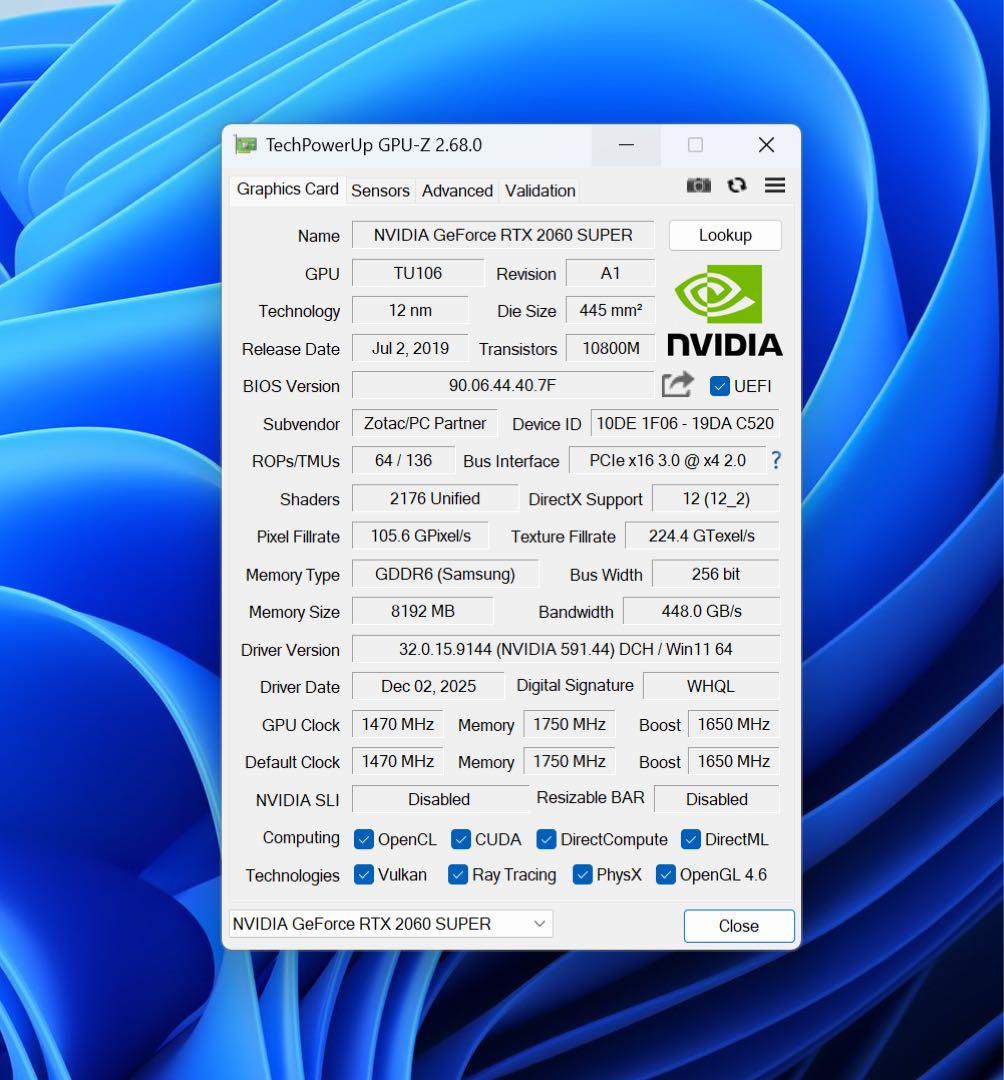Toggle the UEFI checkbox
Screen dimensions: 1004x1080
(x=719, y=386)
